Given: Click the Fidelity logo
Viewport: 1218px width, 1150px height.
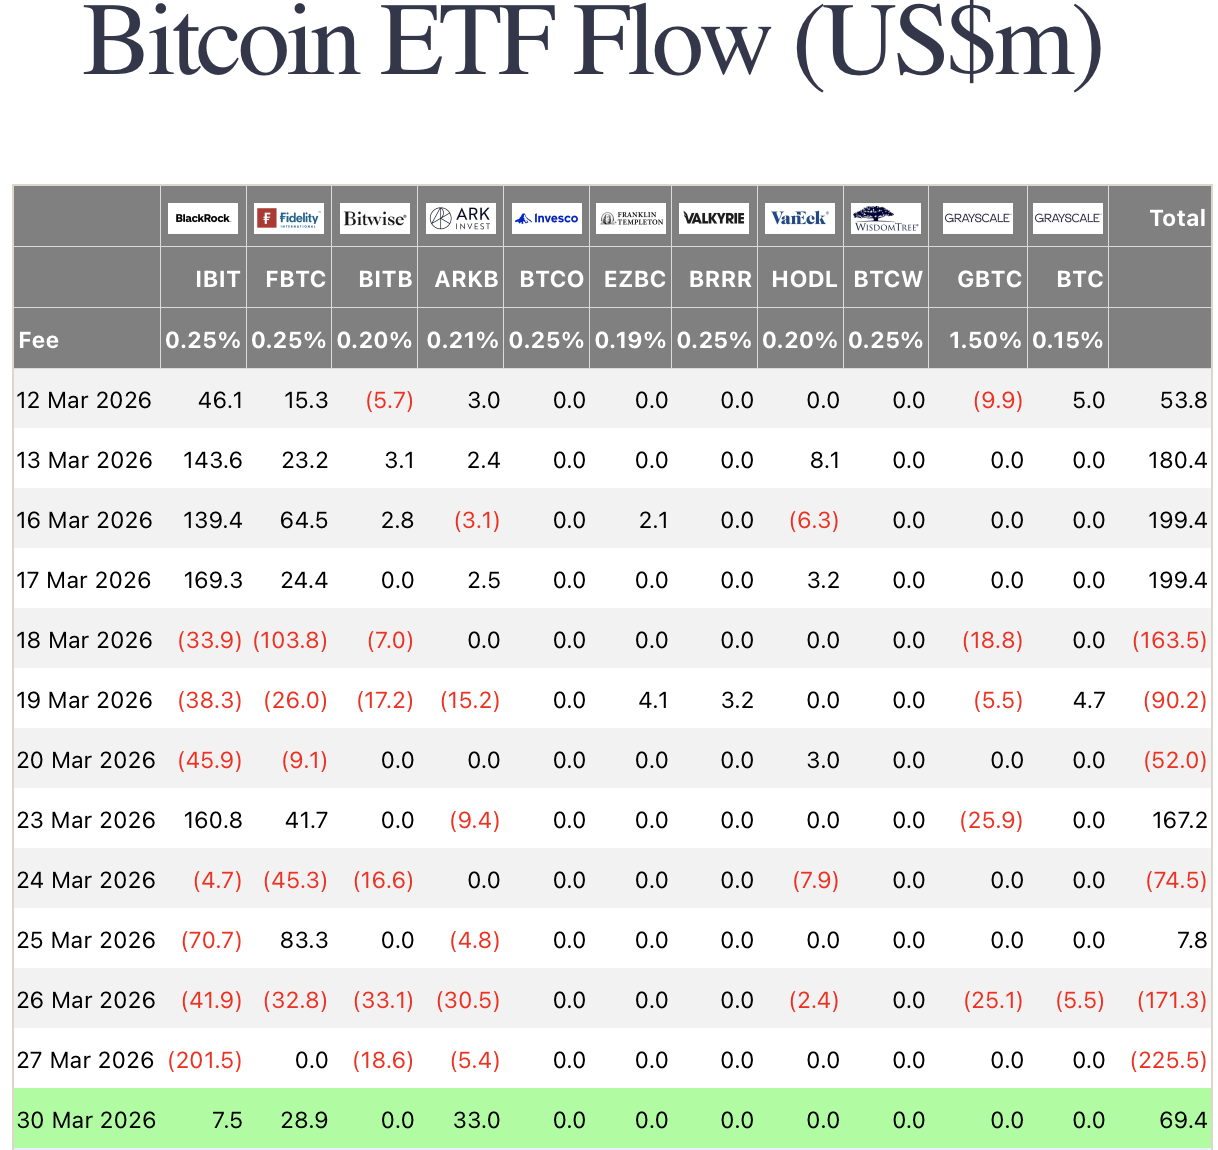Looking at the screenshot, I should coord(289,218).
